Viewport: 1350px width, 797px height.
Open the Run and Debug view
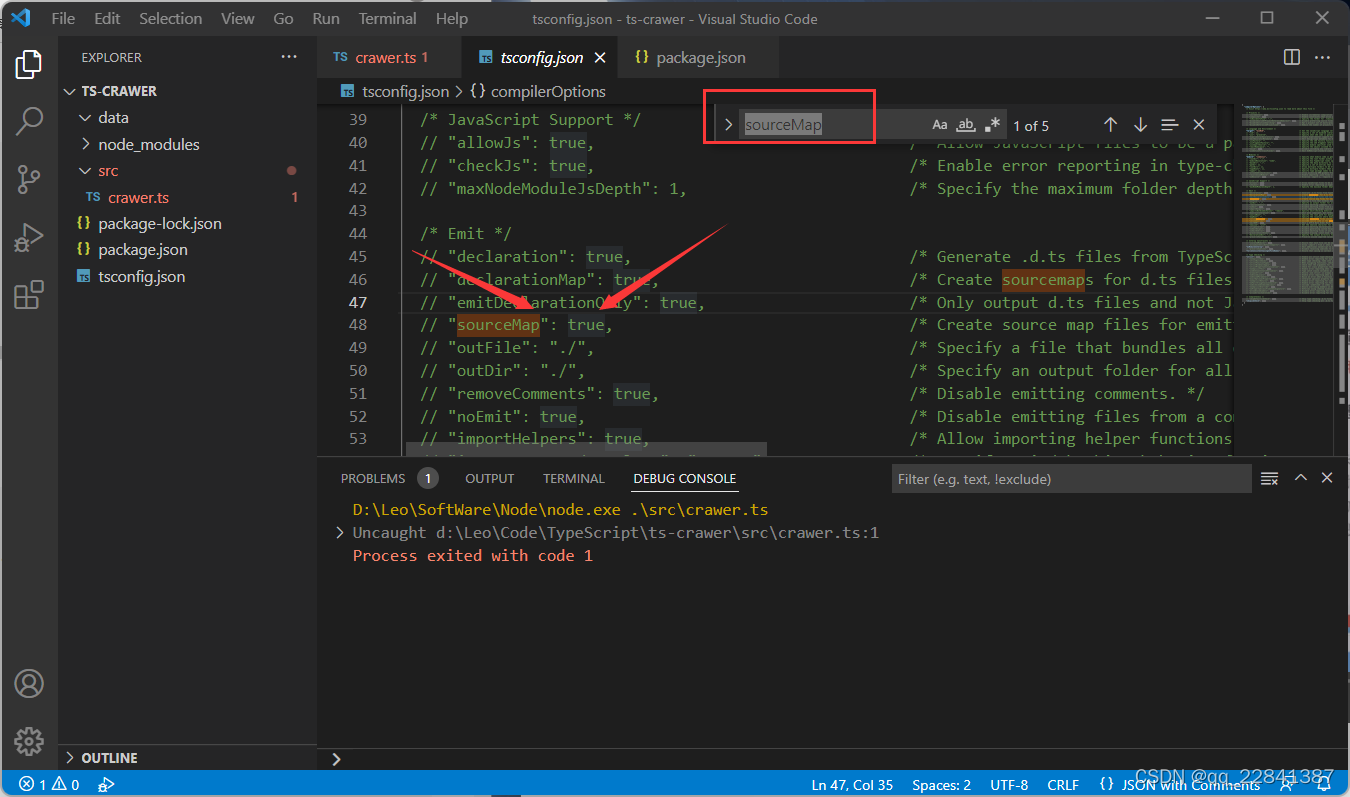pos(29,237)
